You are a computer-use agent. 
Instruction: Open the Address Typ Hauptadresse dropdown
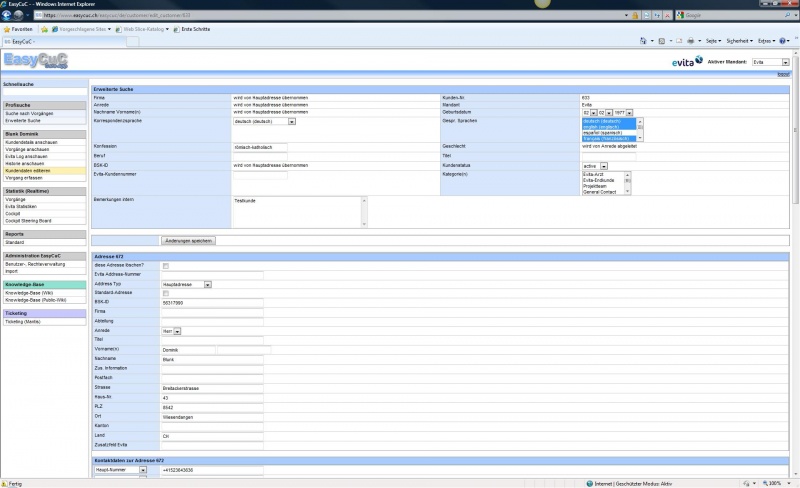186,284
